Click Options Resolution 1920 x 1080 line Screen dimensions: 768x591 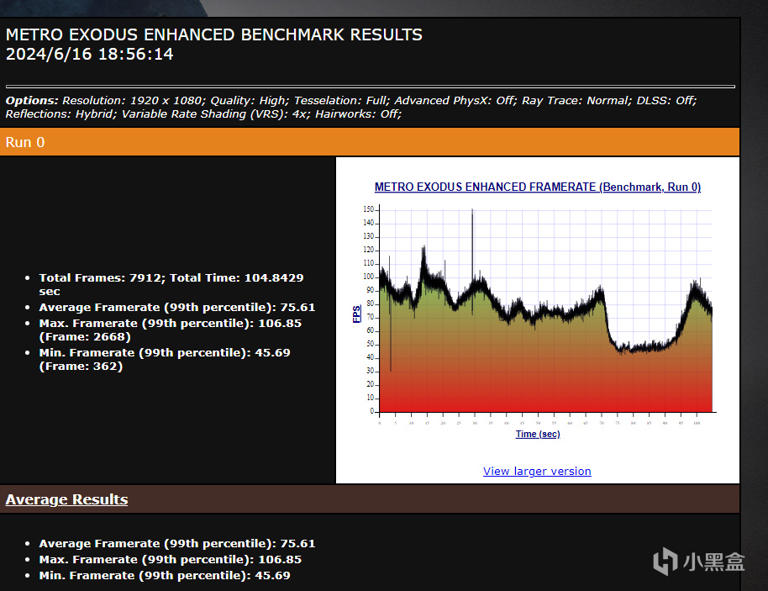click(x=351, y=100)
